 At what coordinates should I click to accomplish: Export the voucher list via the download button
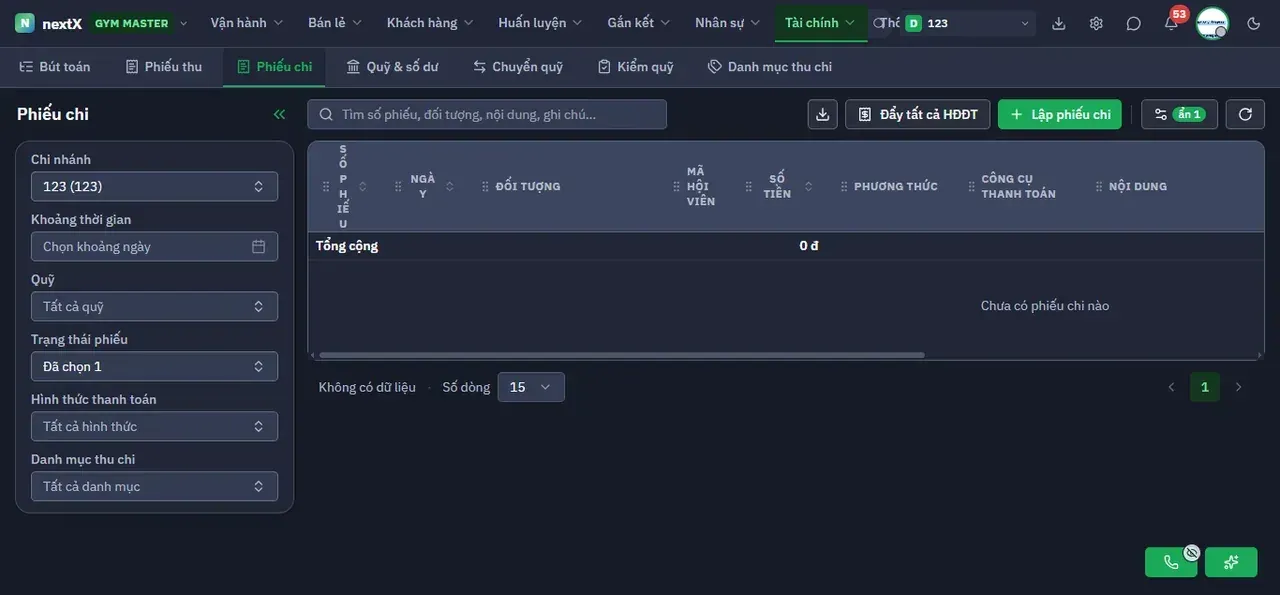[x=823, y=114]
